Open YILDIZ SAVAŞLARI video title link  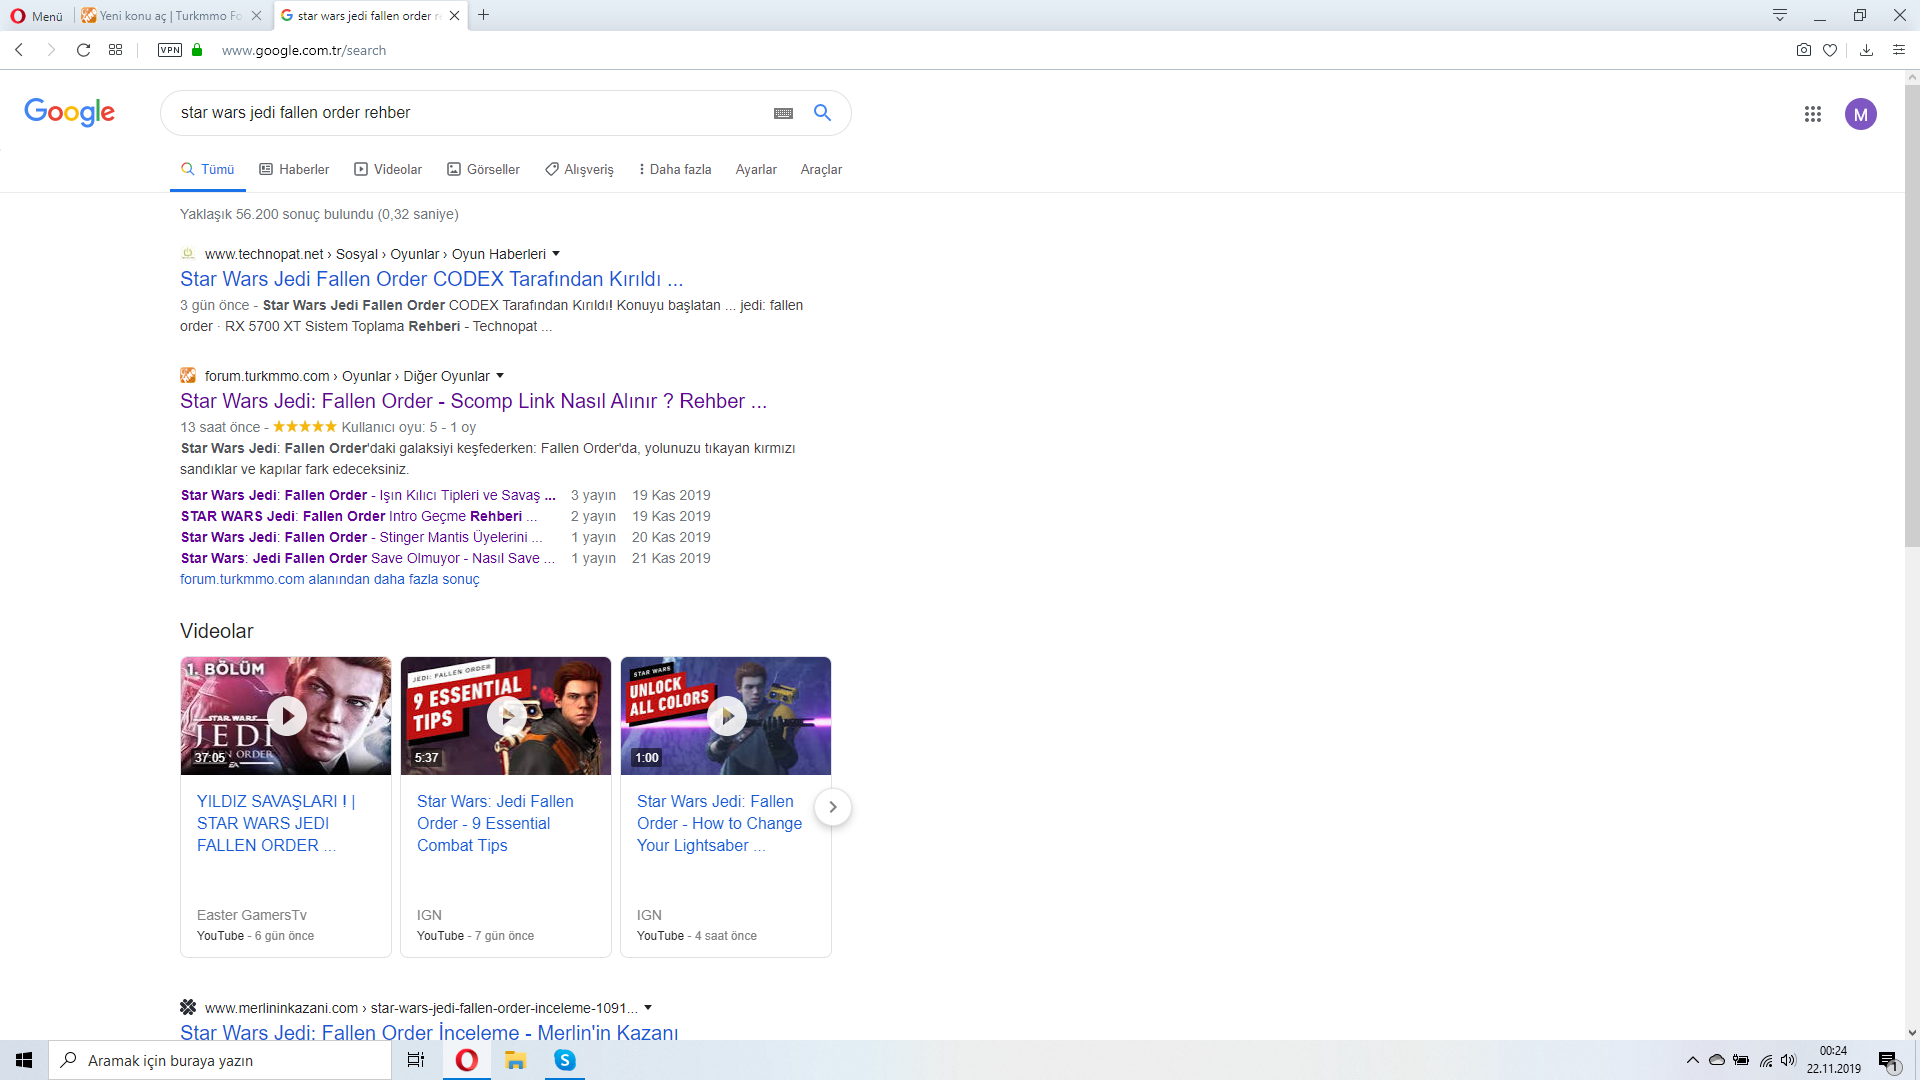click(x=276, y=823)
